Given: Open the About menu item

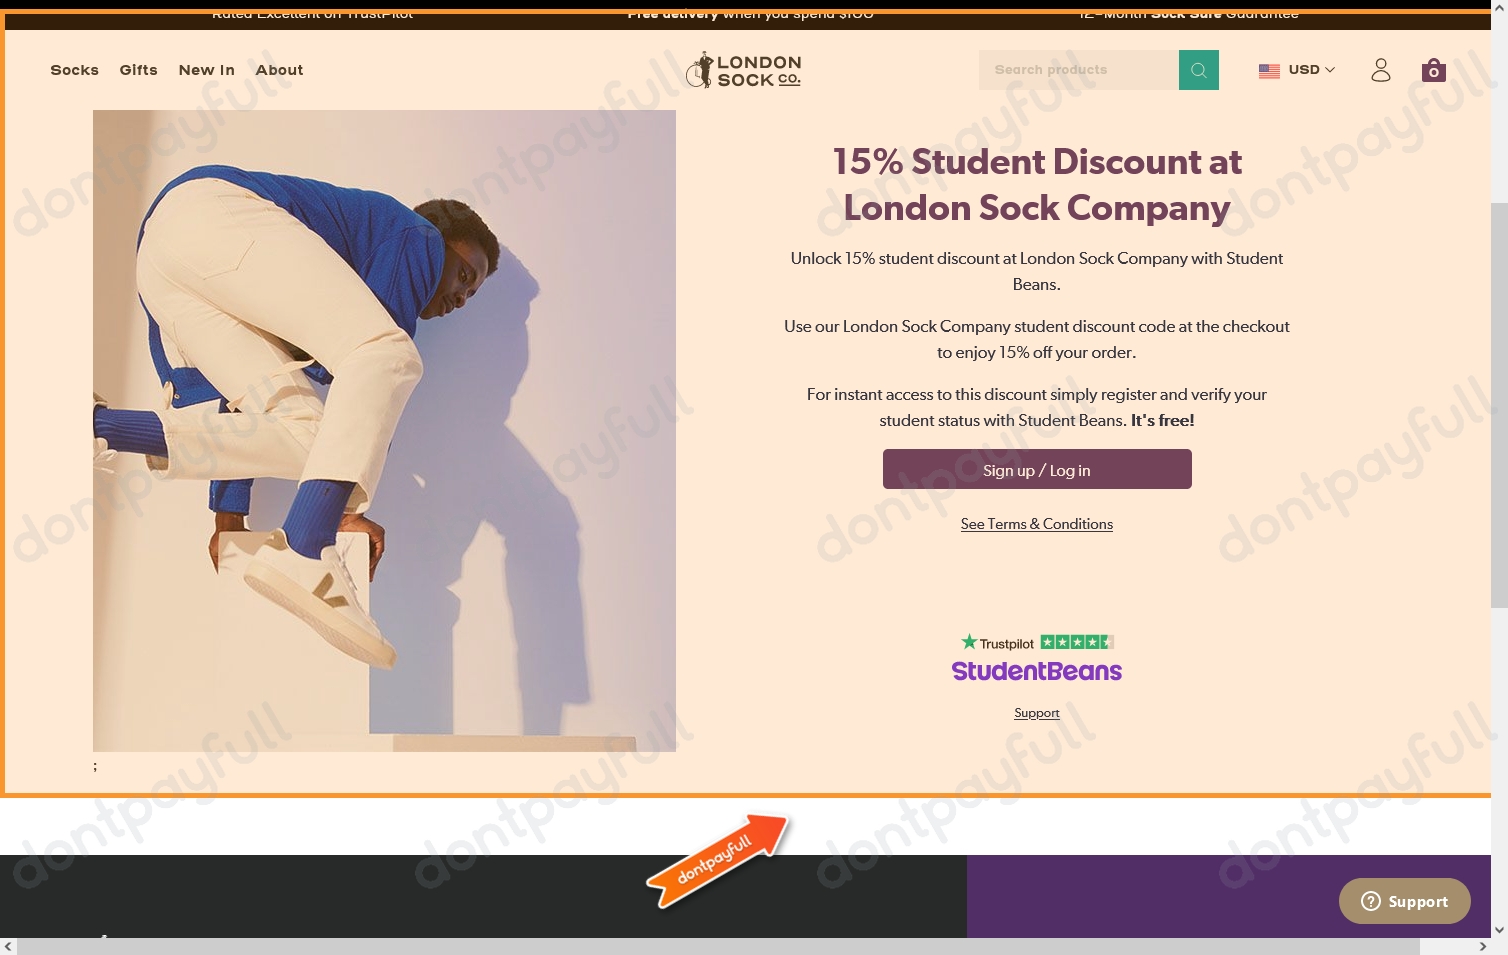Looking at the screenshot, I should pyautogui.click(x=279, y=70).
